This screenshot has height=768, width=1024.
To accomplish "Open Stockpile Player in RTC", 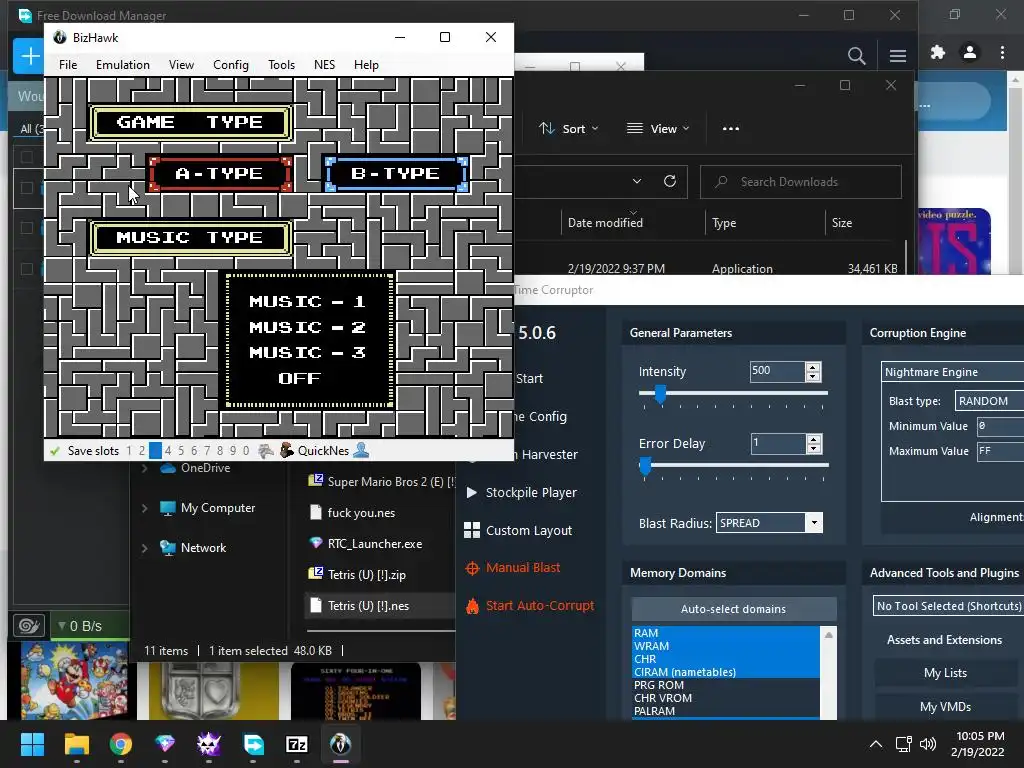I will click(x=521, y=492).
